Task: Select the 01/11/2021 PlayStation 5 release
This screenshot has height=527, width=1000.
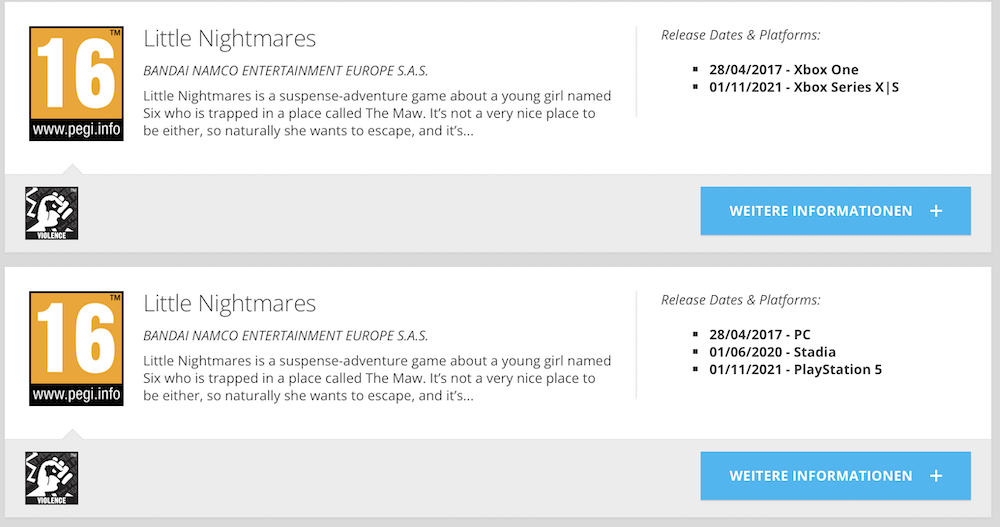Action: coord(795,369)
